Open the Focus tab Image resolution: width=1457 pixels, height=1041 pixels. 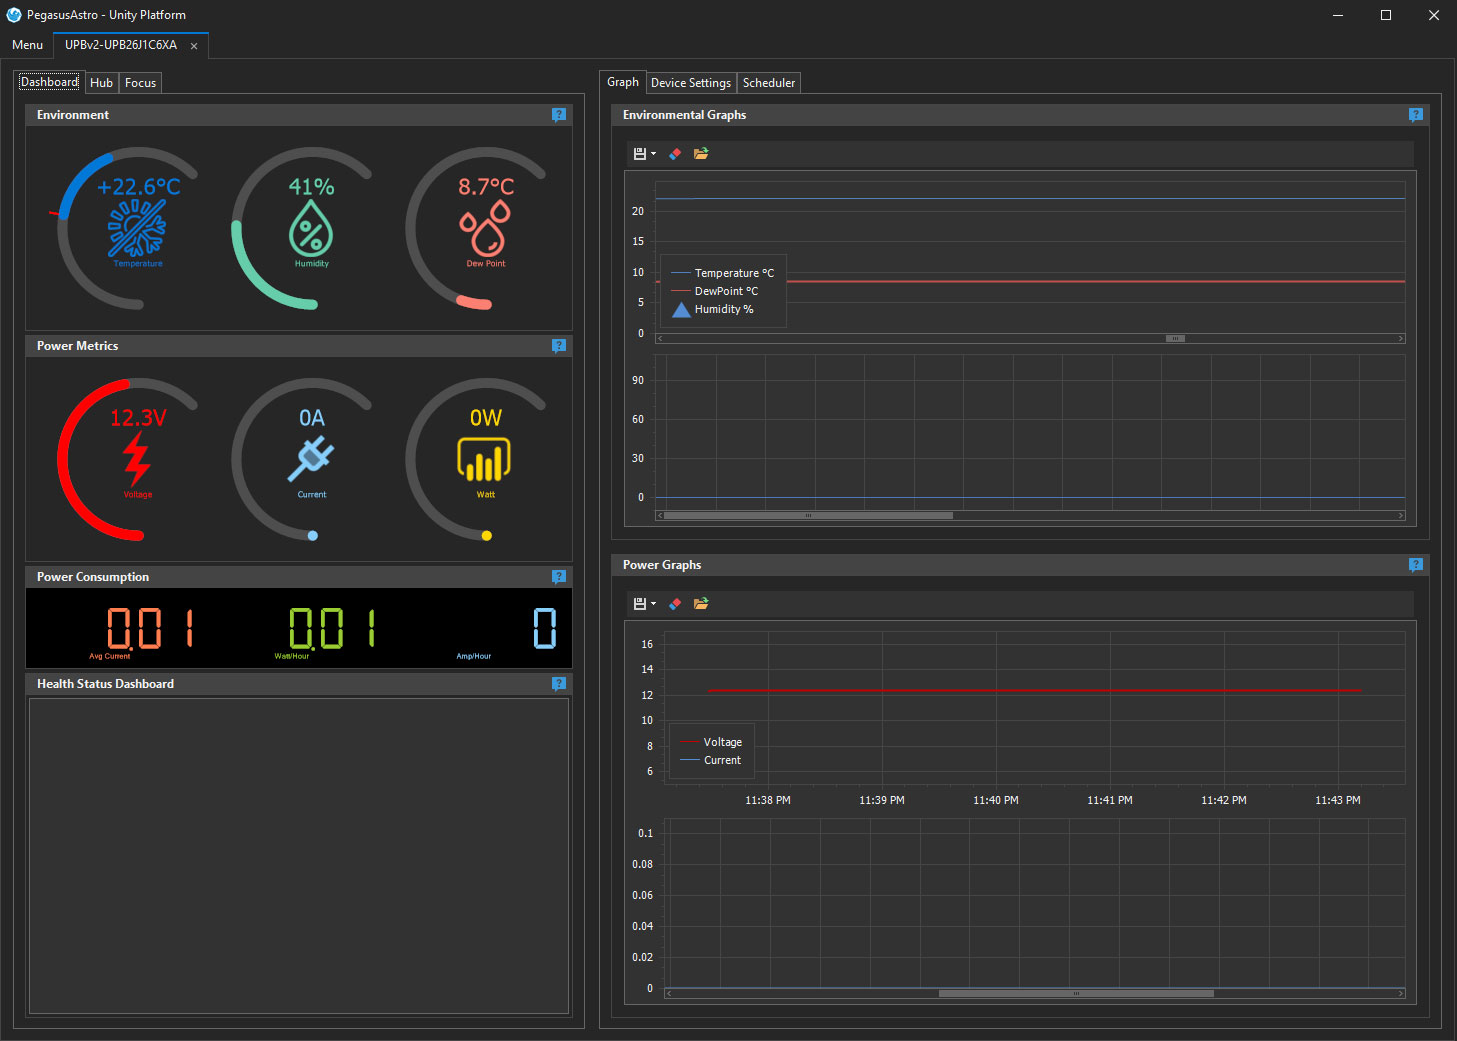point(140,83)
